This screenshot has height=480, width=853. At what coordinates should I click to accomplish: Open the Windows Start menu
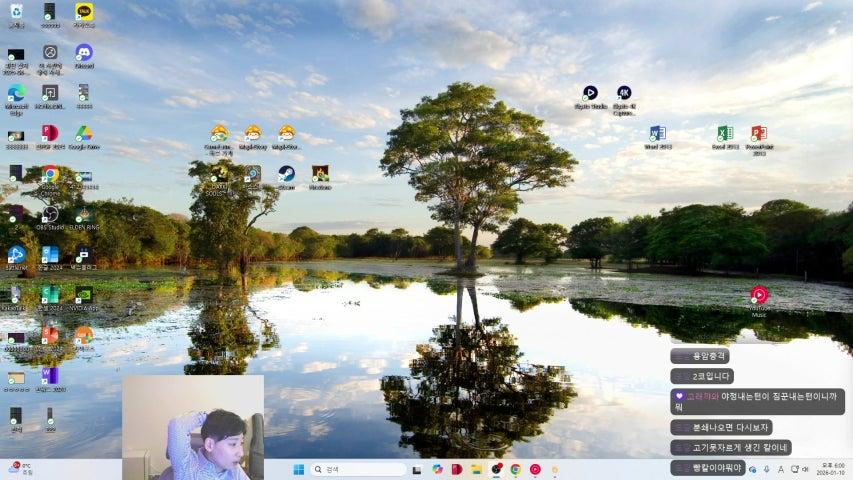[x=299, y=469]
